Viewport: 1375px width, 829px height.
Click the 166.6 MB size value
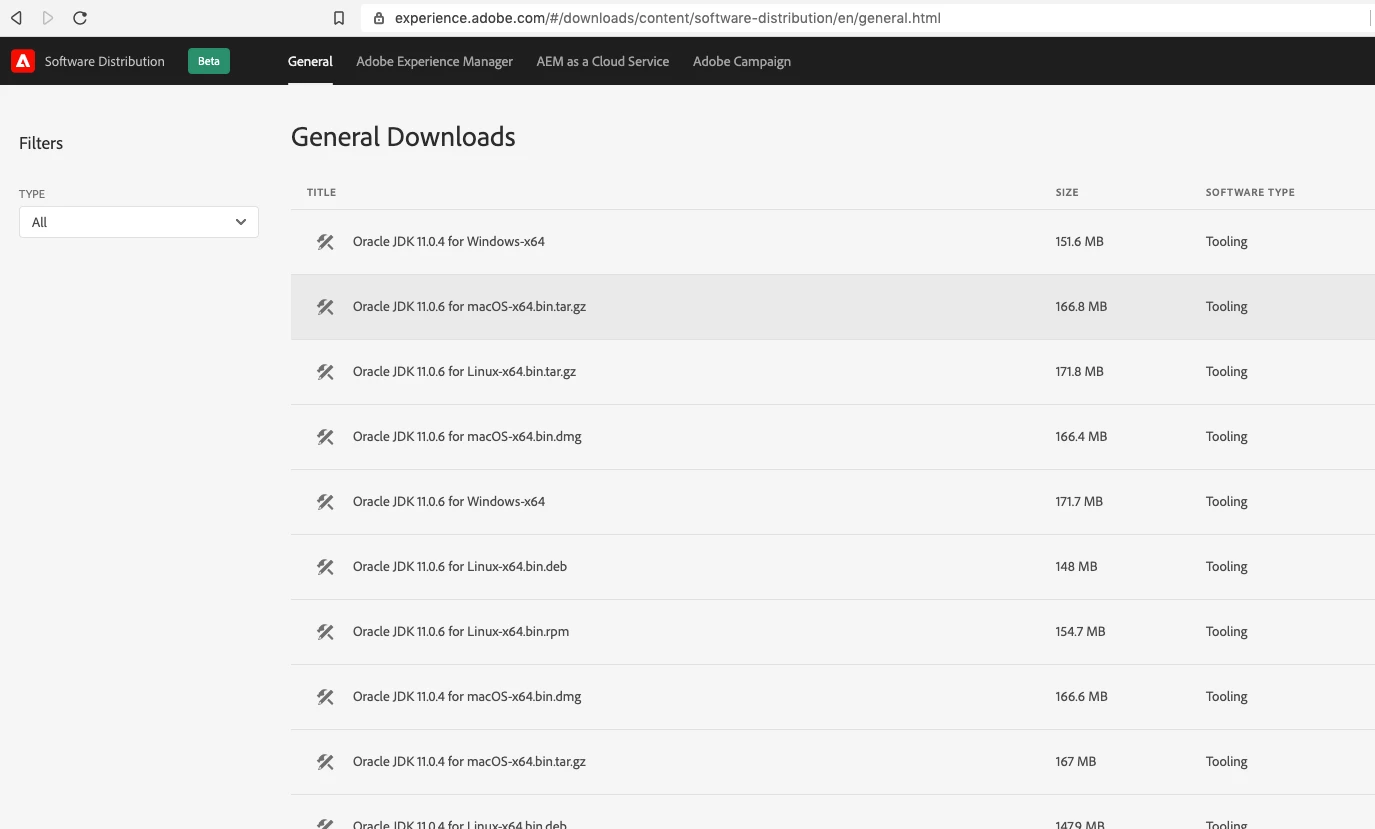1081,696
